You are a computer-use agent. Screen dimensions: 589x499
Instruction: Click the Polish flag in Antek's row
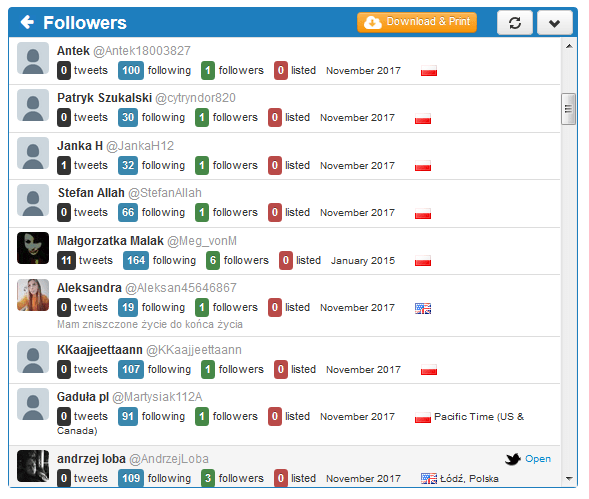pos(429,71)
